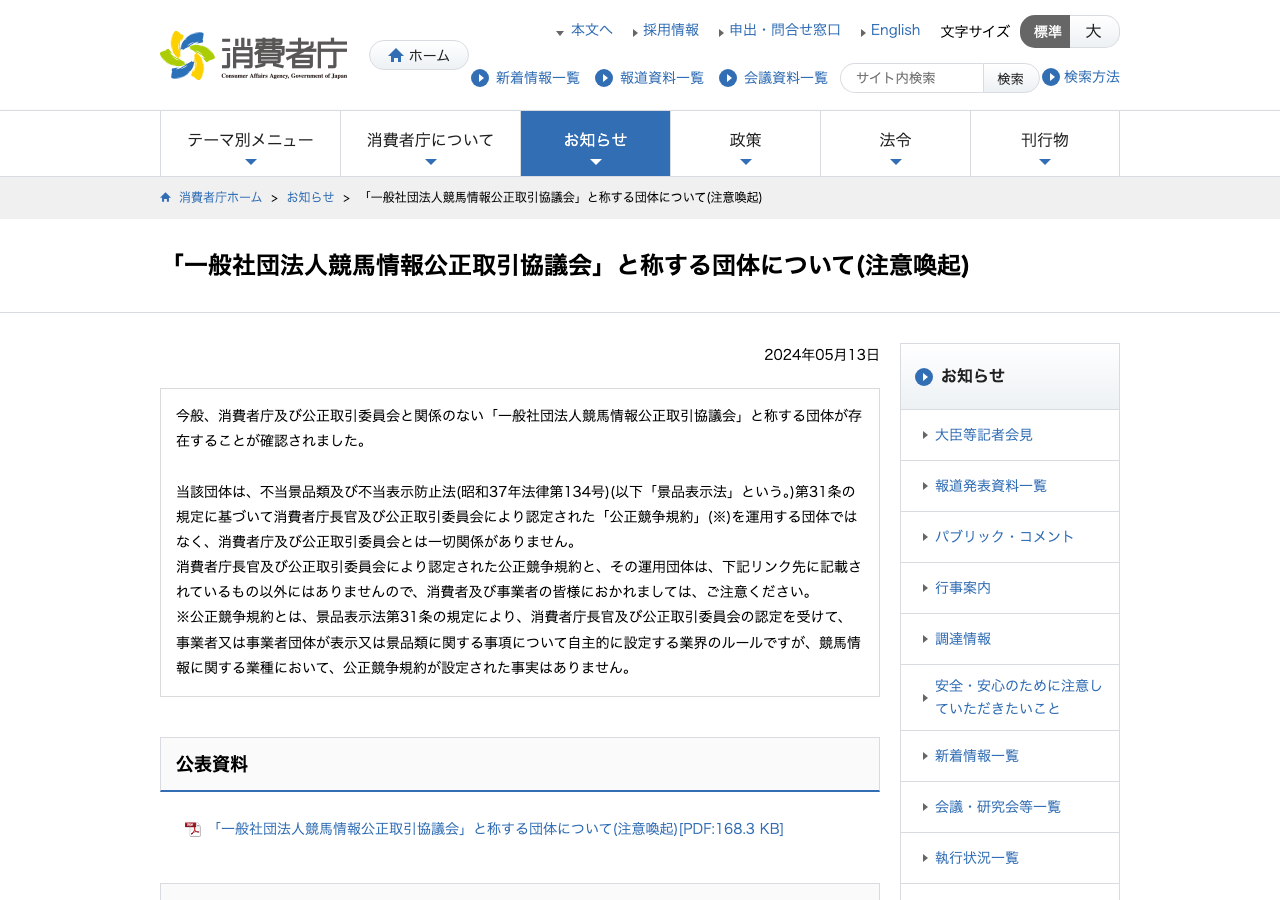Click the house icon in ホーム button

coord(396,55)
